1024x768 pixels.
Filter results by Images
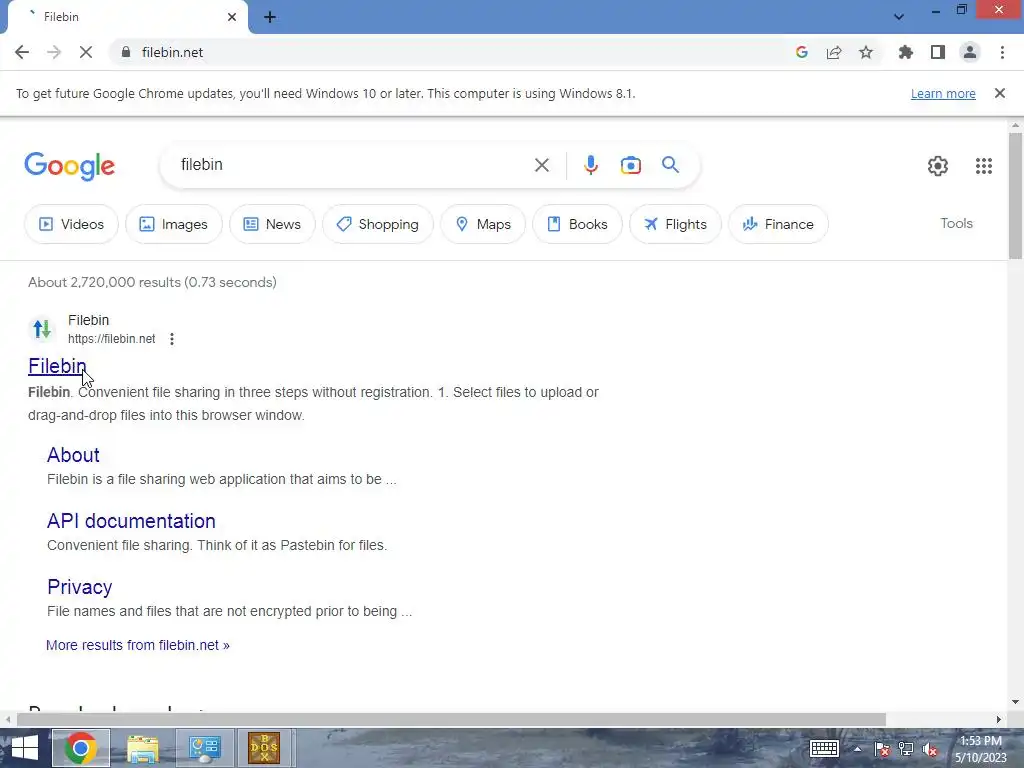click(174, 224)
